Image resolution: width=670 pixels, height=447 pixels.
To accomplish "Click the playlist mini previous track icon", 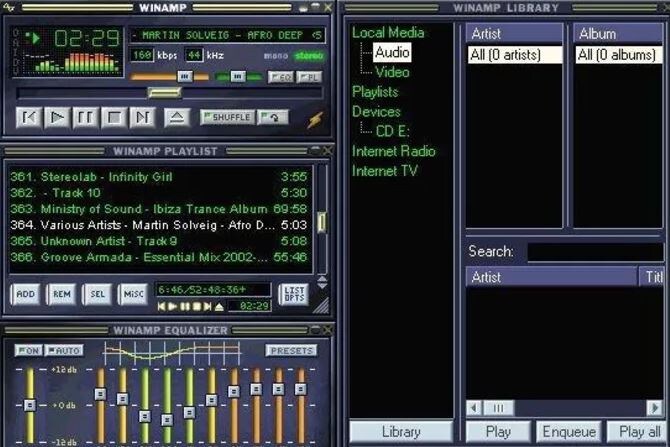I will point(162,306).
